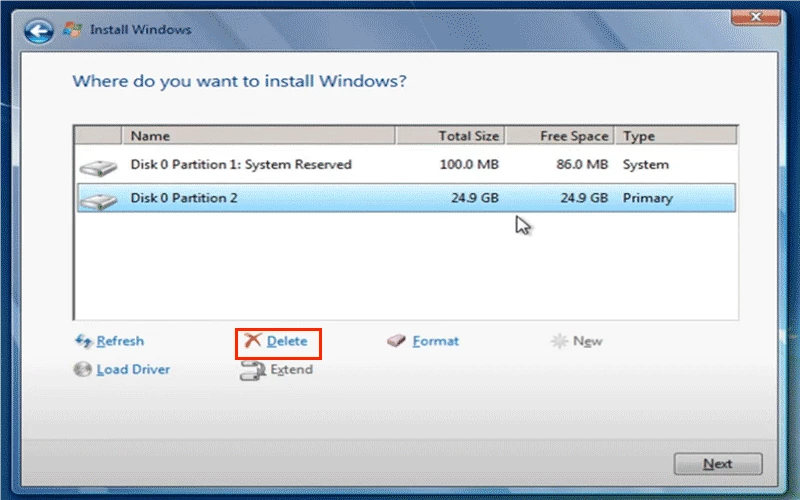800x500 pixels.
Task: Format the selected partition
Action: point(435,341)
